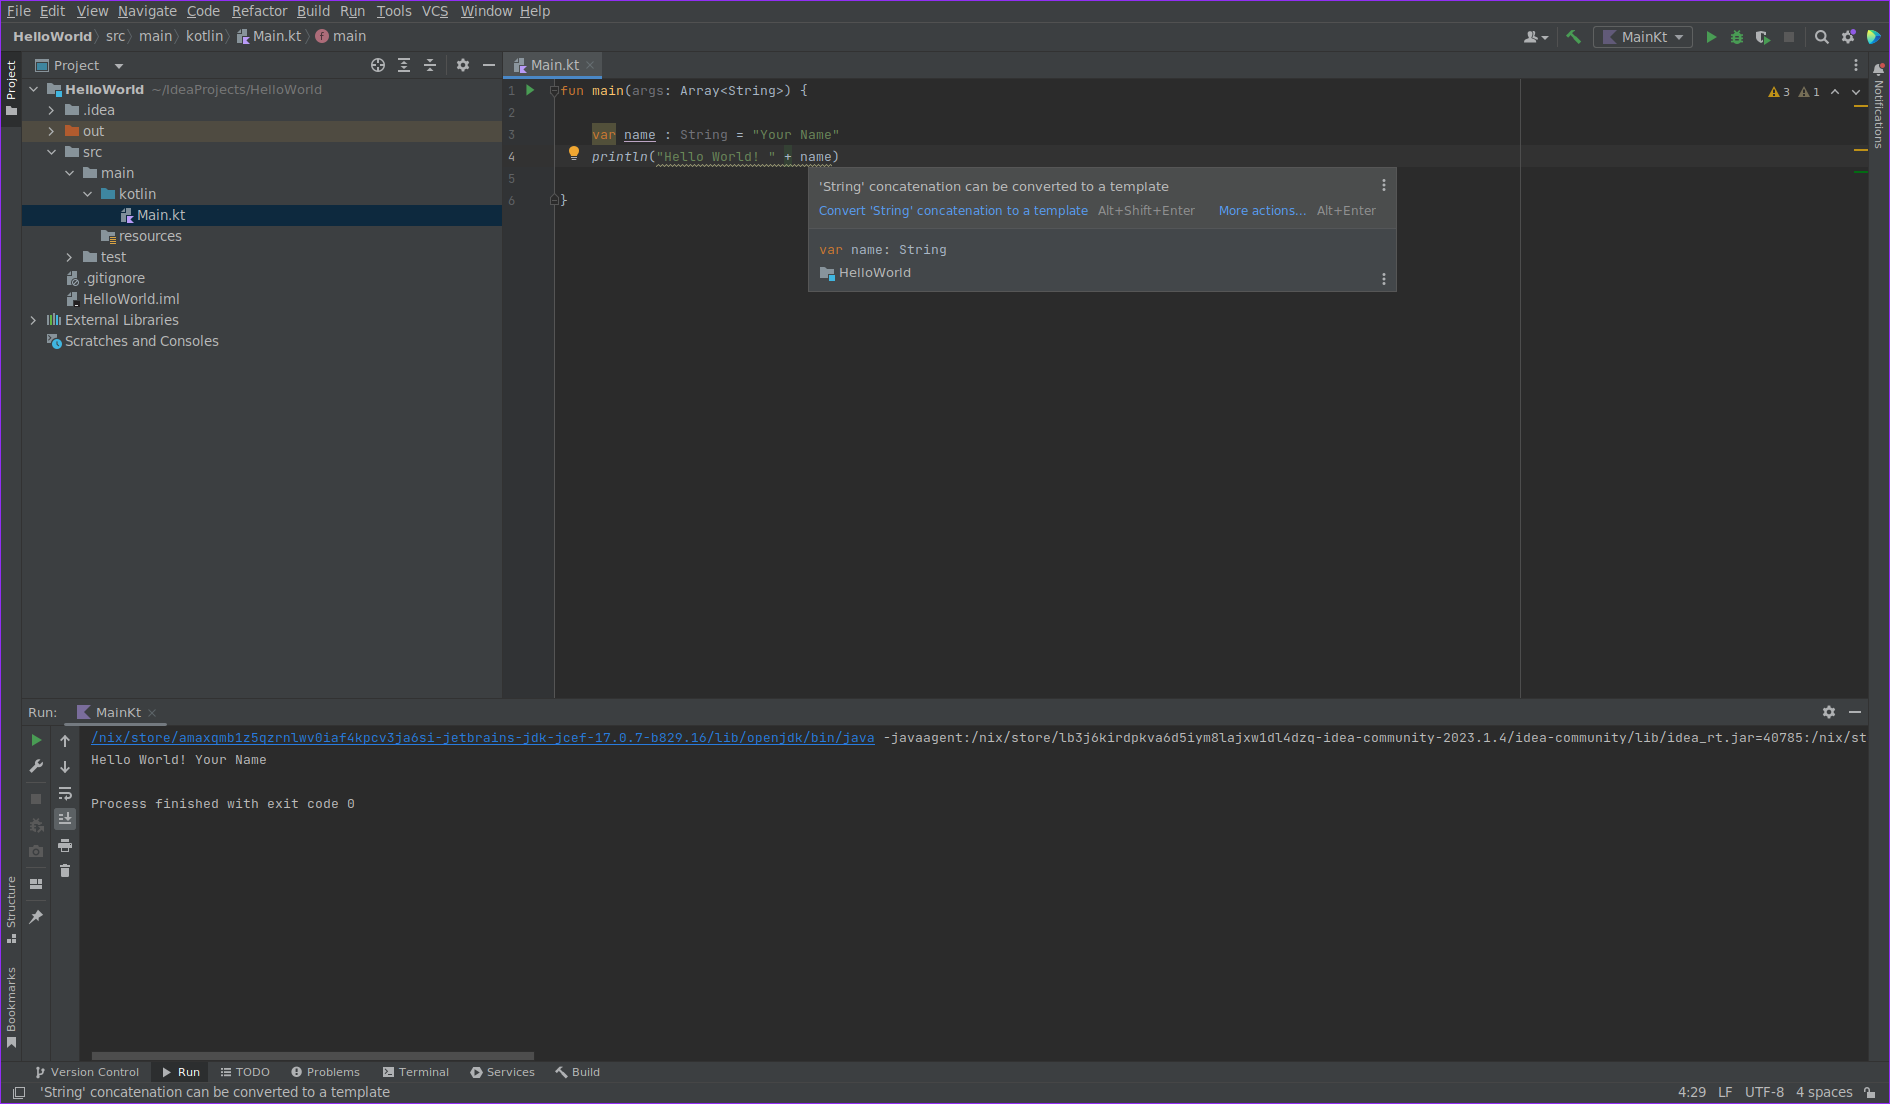
Task: Select opened file target icon in Project panel
Action: 378,65
